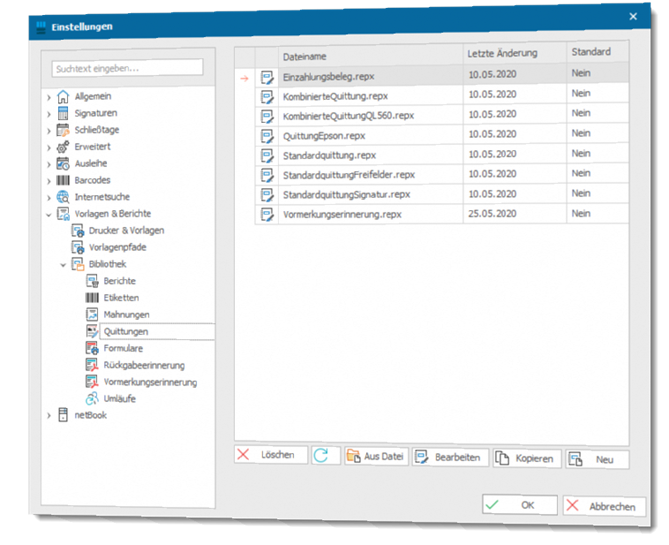The height and width of the screenshot is (545, 669).
Task: Click the Umläufe icon in tree
Action: tap(92, 399)
